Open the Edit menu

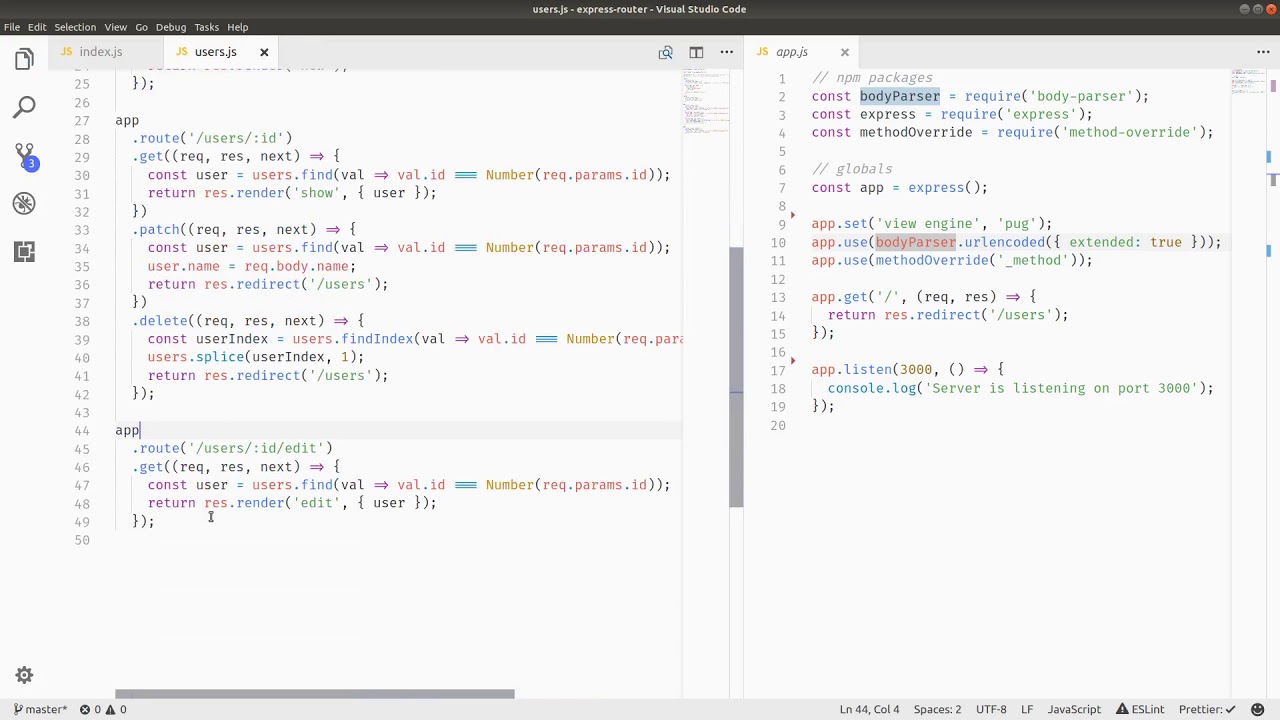click(37, 27)
